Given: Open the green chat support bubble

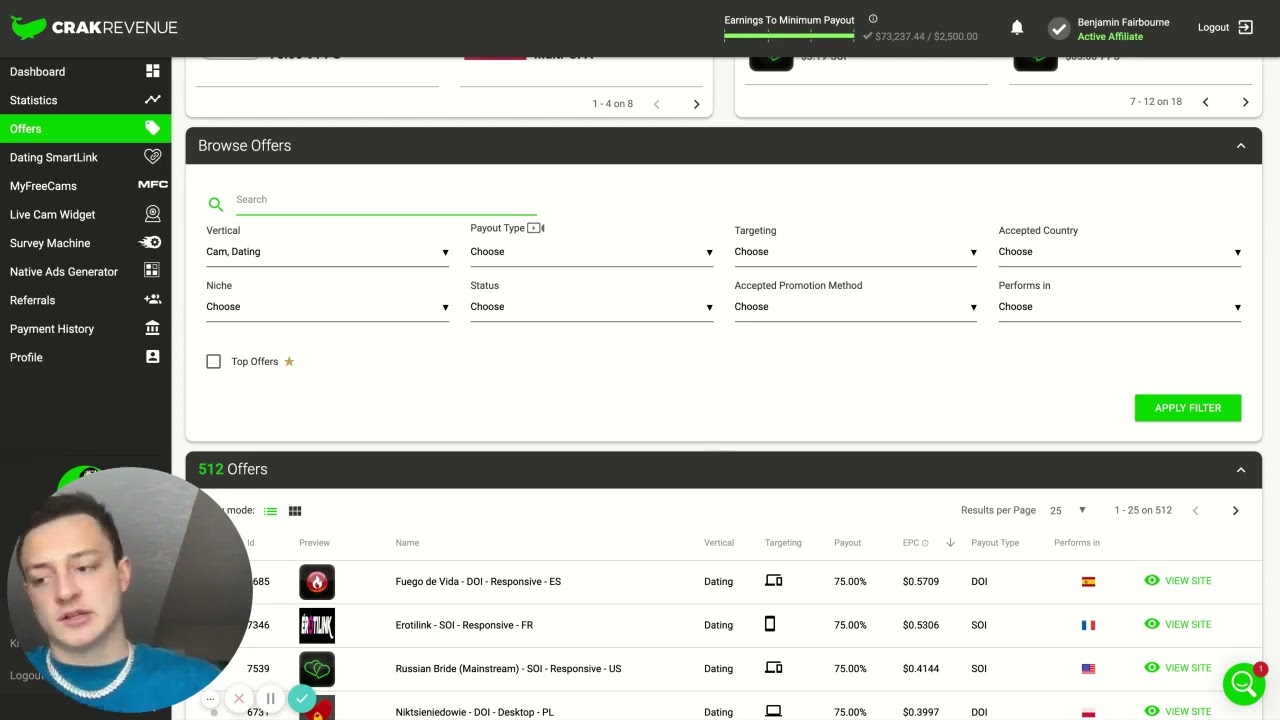Looking at the screenshot, I should (x=1244, y=683).
